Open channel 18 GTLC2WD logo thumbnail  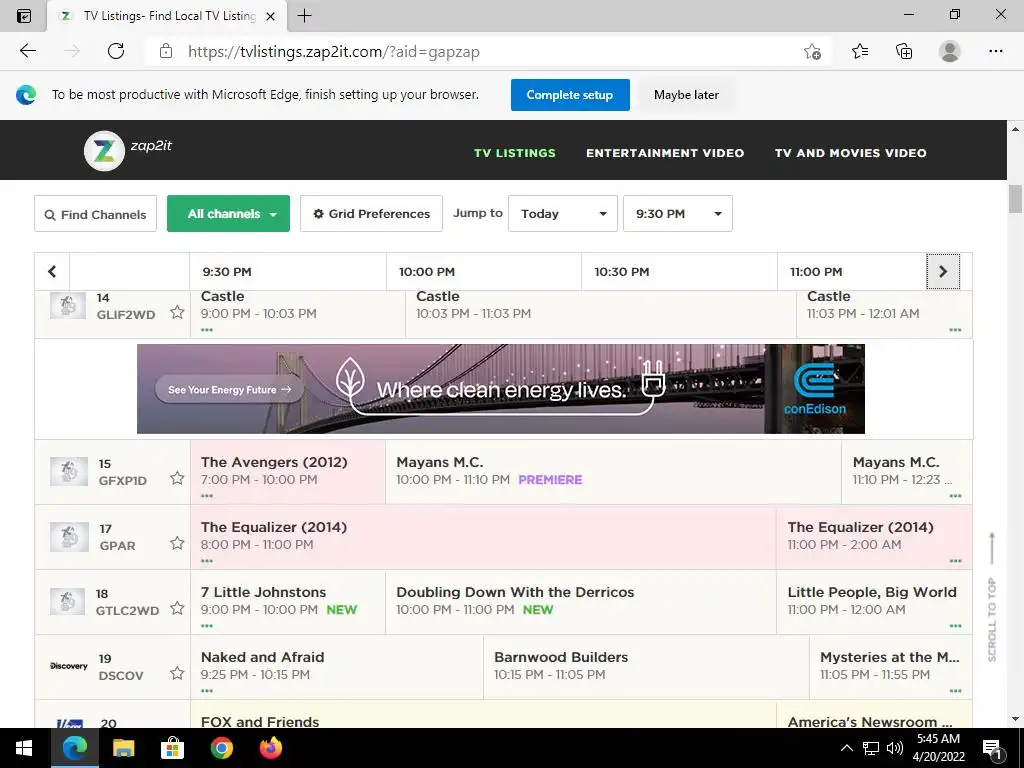[x=68, y=601]
